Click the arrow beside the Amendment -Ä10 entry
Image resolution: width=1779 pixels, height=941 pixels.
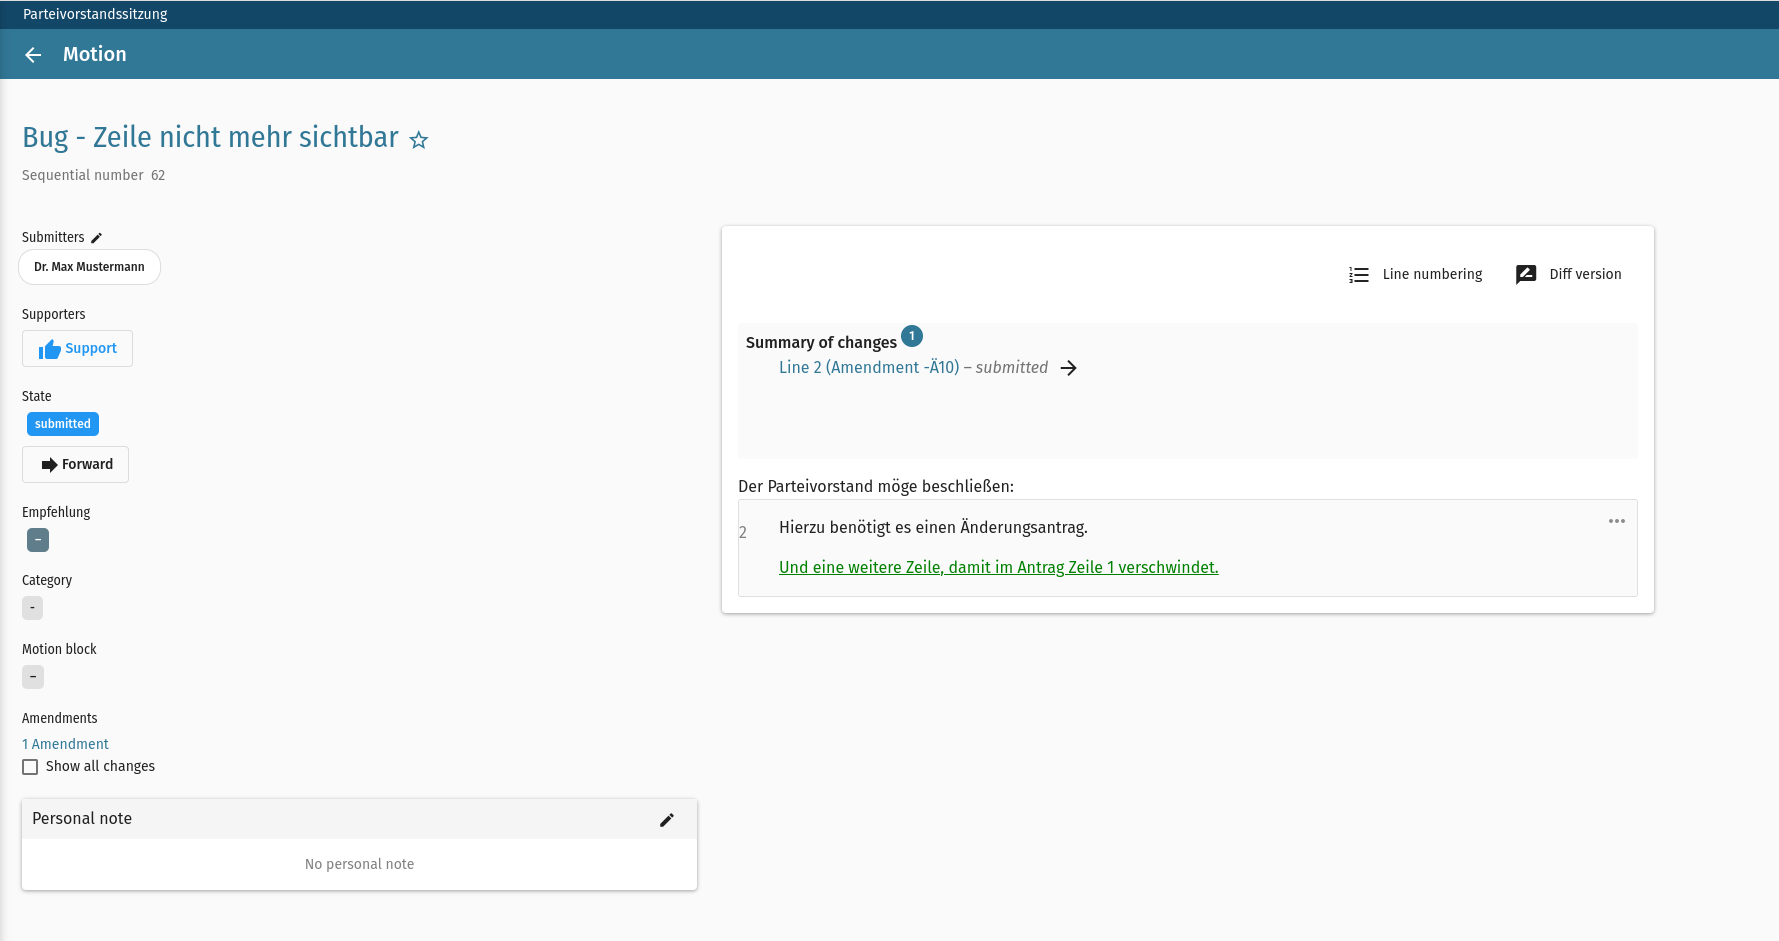click(1069, 368)
